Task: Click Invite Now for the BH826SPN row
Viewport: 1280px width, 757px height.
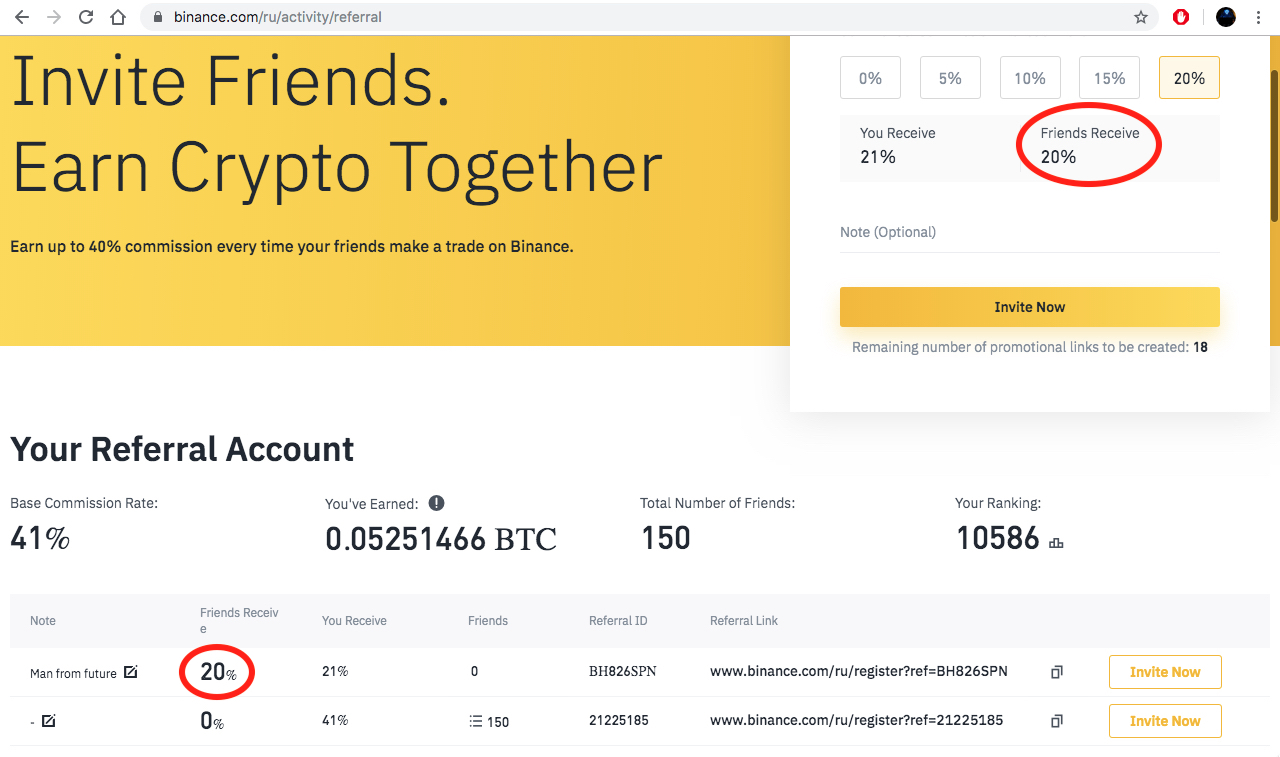Action: pyautogui.click(x=1165, y=672)
